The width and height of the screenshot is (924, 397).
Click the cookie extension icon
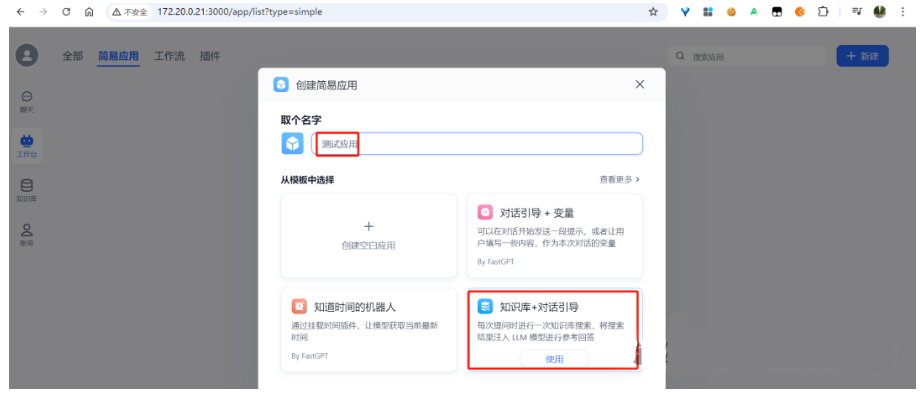(x=731, y=12)
